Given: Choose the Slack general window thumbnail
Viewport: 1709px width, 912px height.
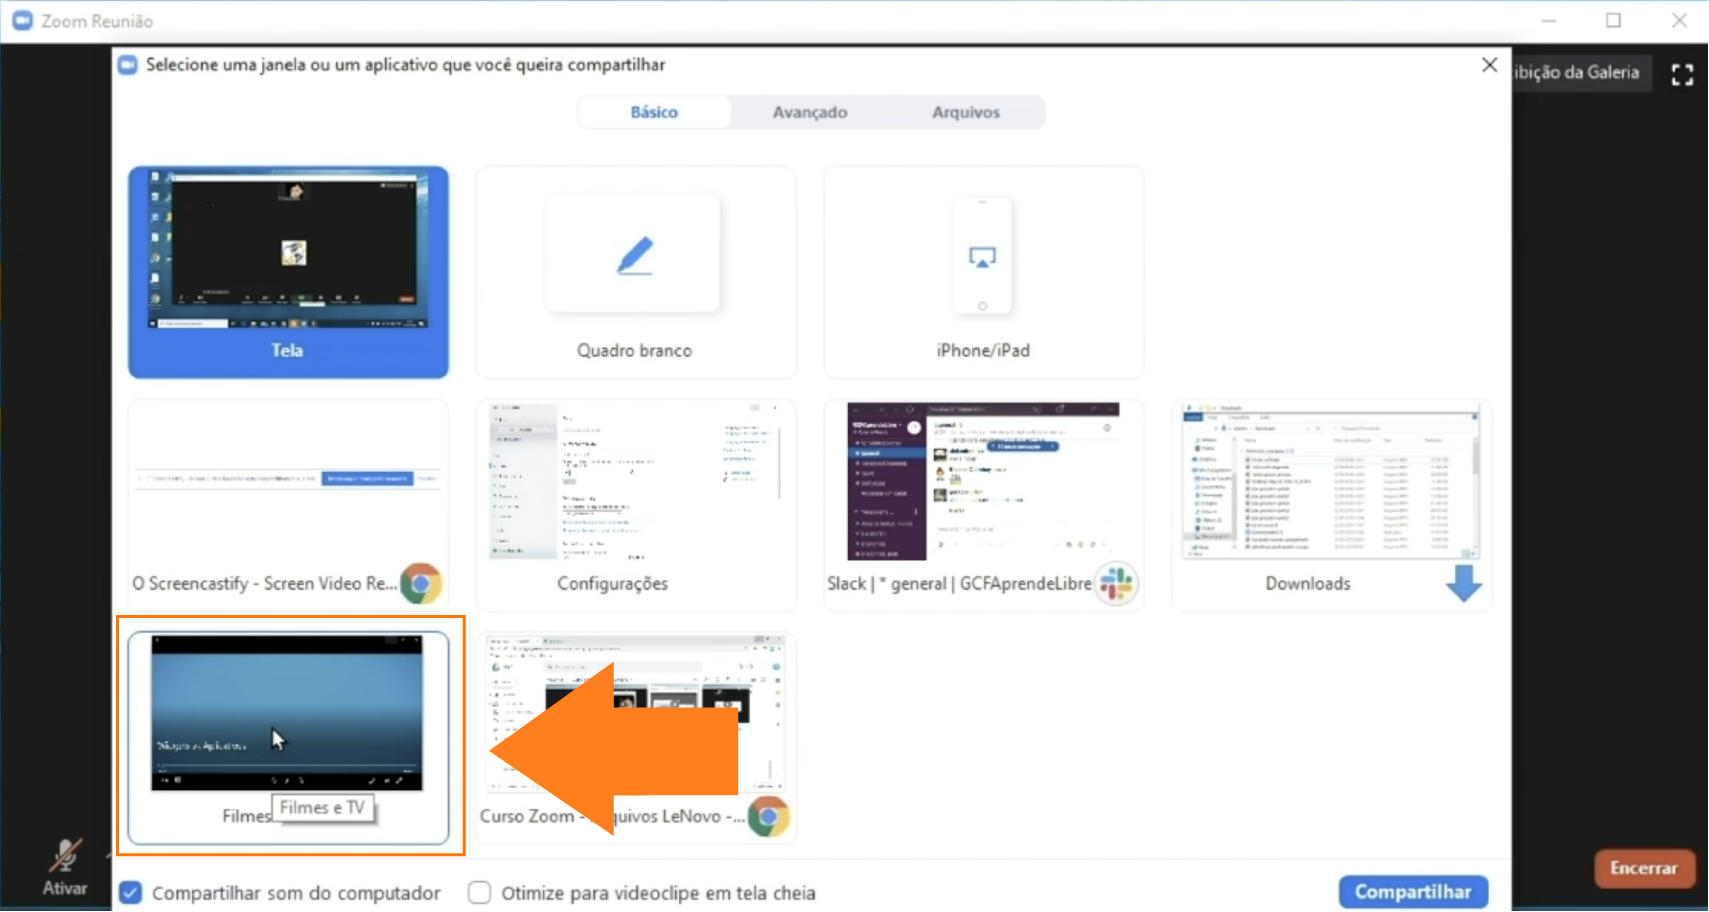Looking at the screenshot, I should 983,505.
